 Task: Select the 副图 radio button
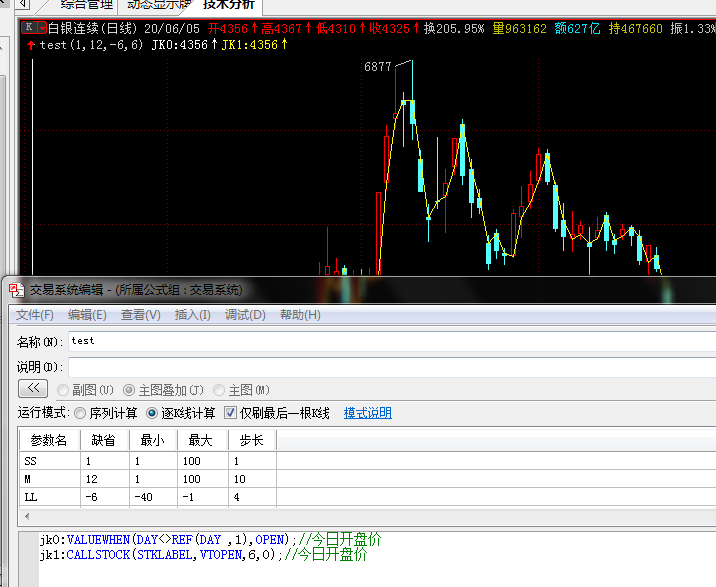click(x=63, y=390)
